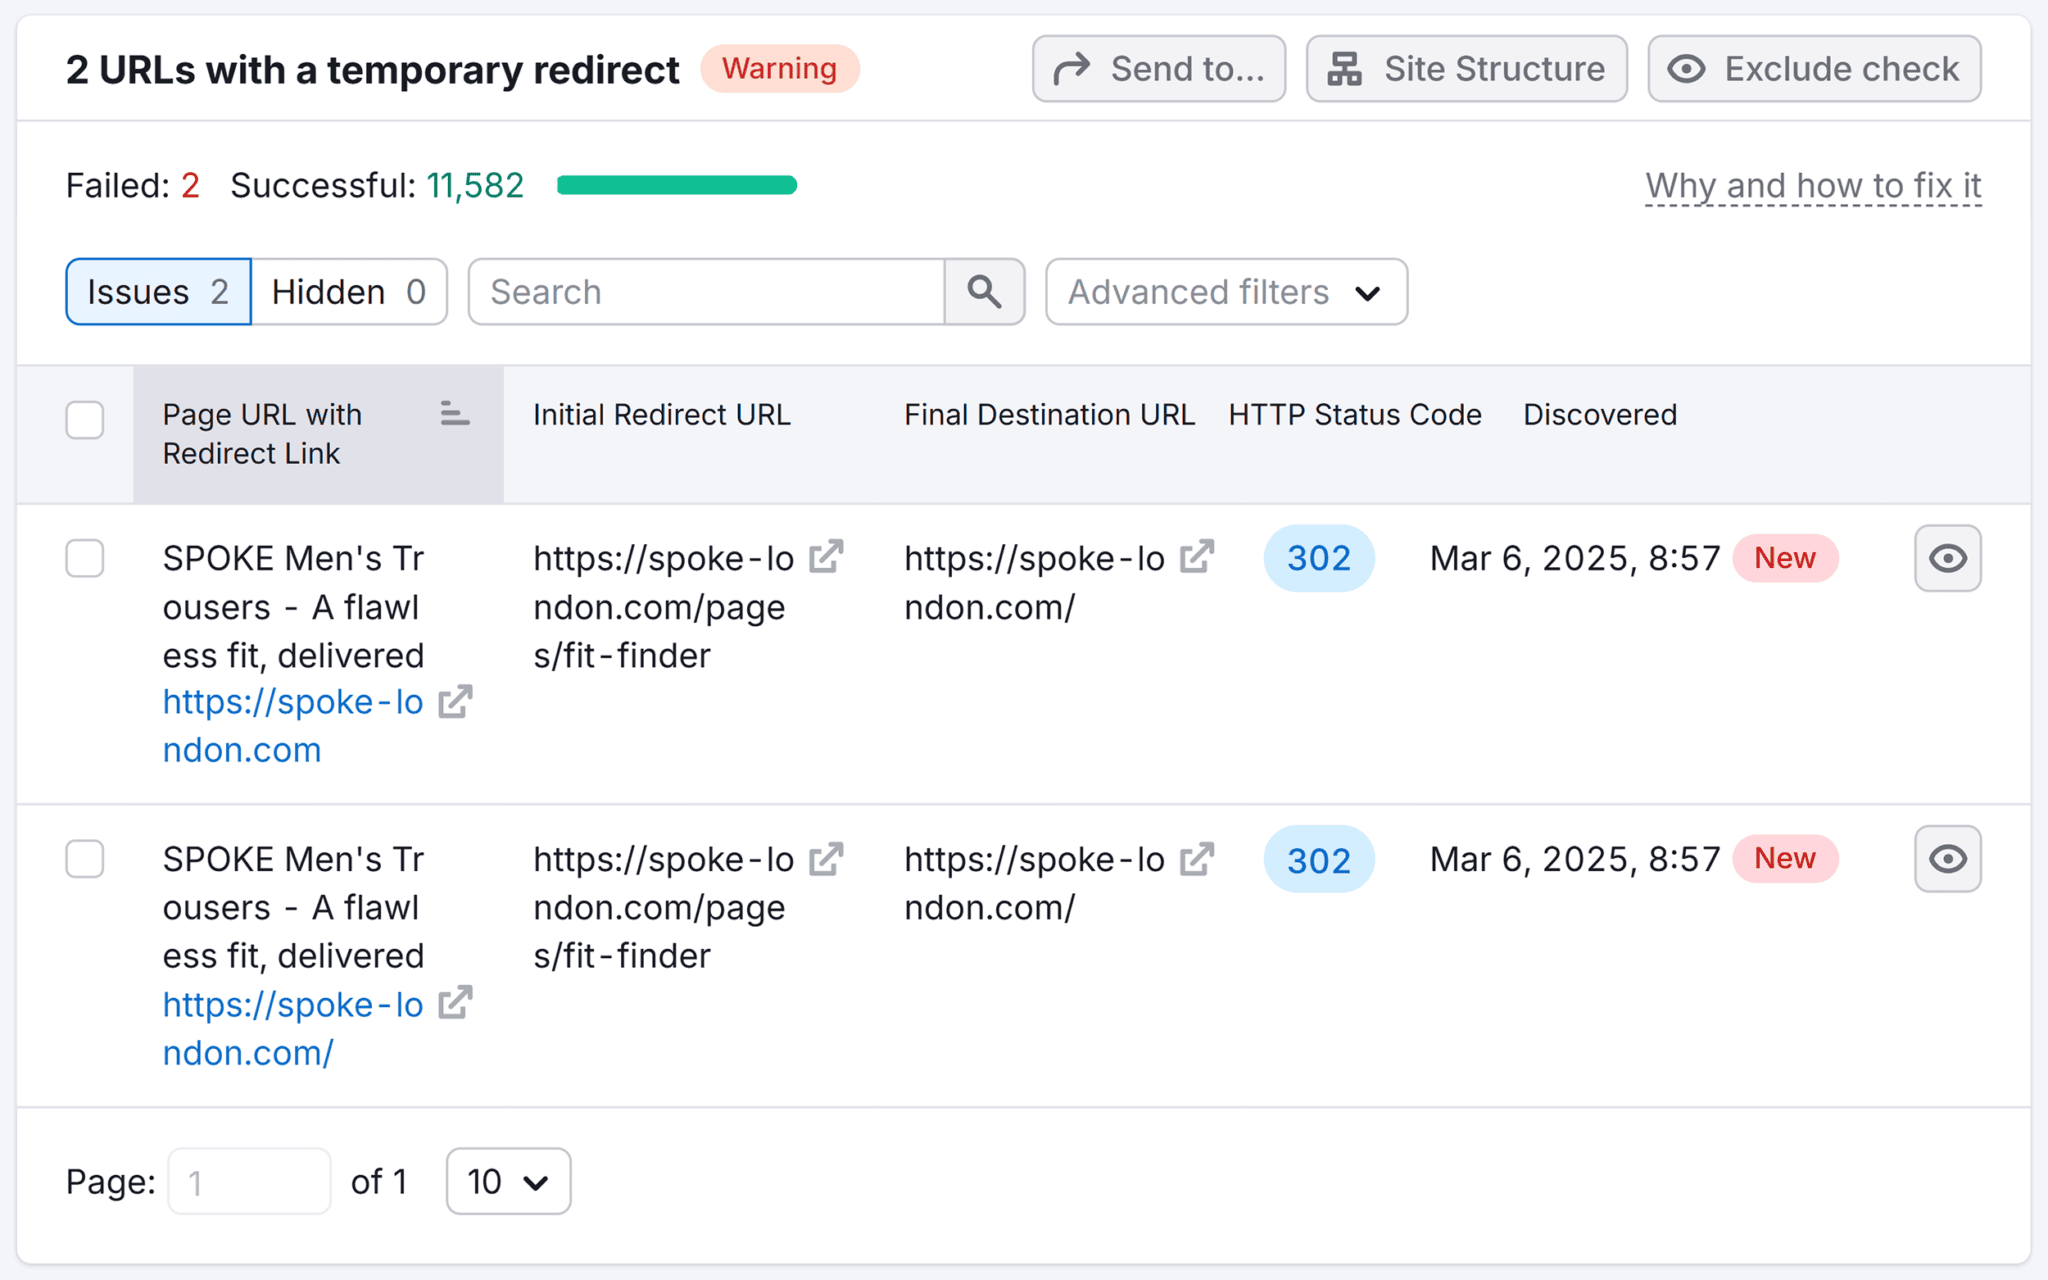Open the external link icon next to fit-finder URL

pyautogui.click(x=826, y=558)
